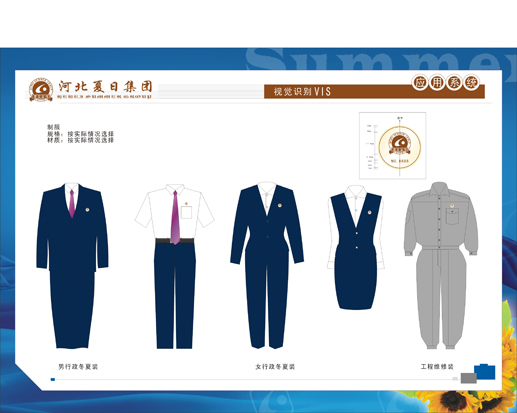517x413 pixels.
Task: Open the badge dimension diagram thumbnail
Action: tap(392, 146)
